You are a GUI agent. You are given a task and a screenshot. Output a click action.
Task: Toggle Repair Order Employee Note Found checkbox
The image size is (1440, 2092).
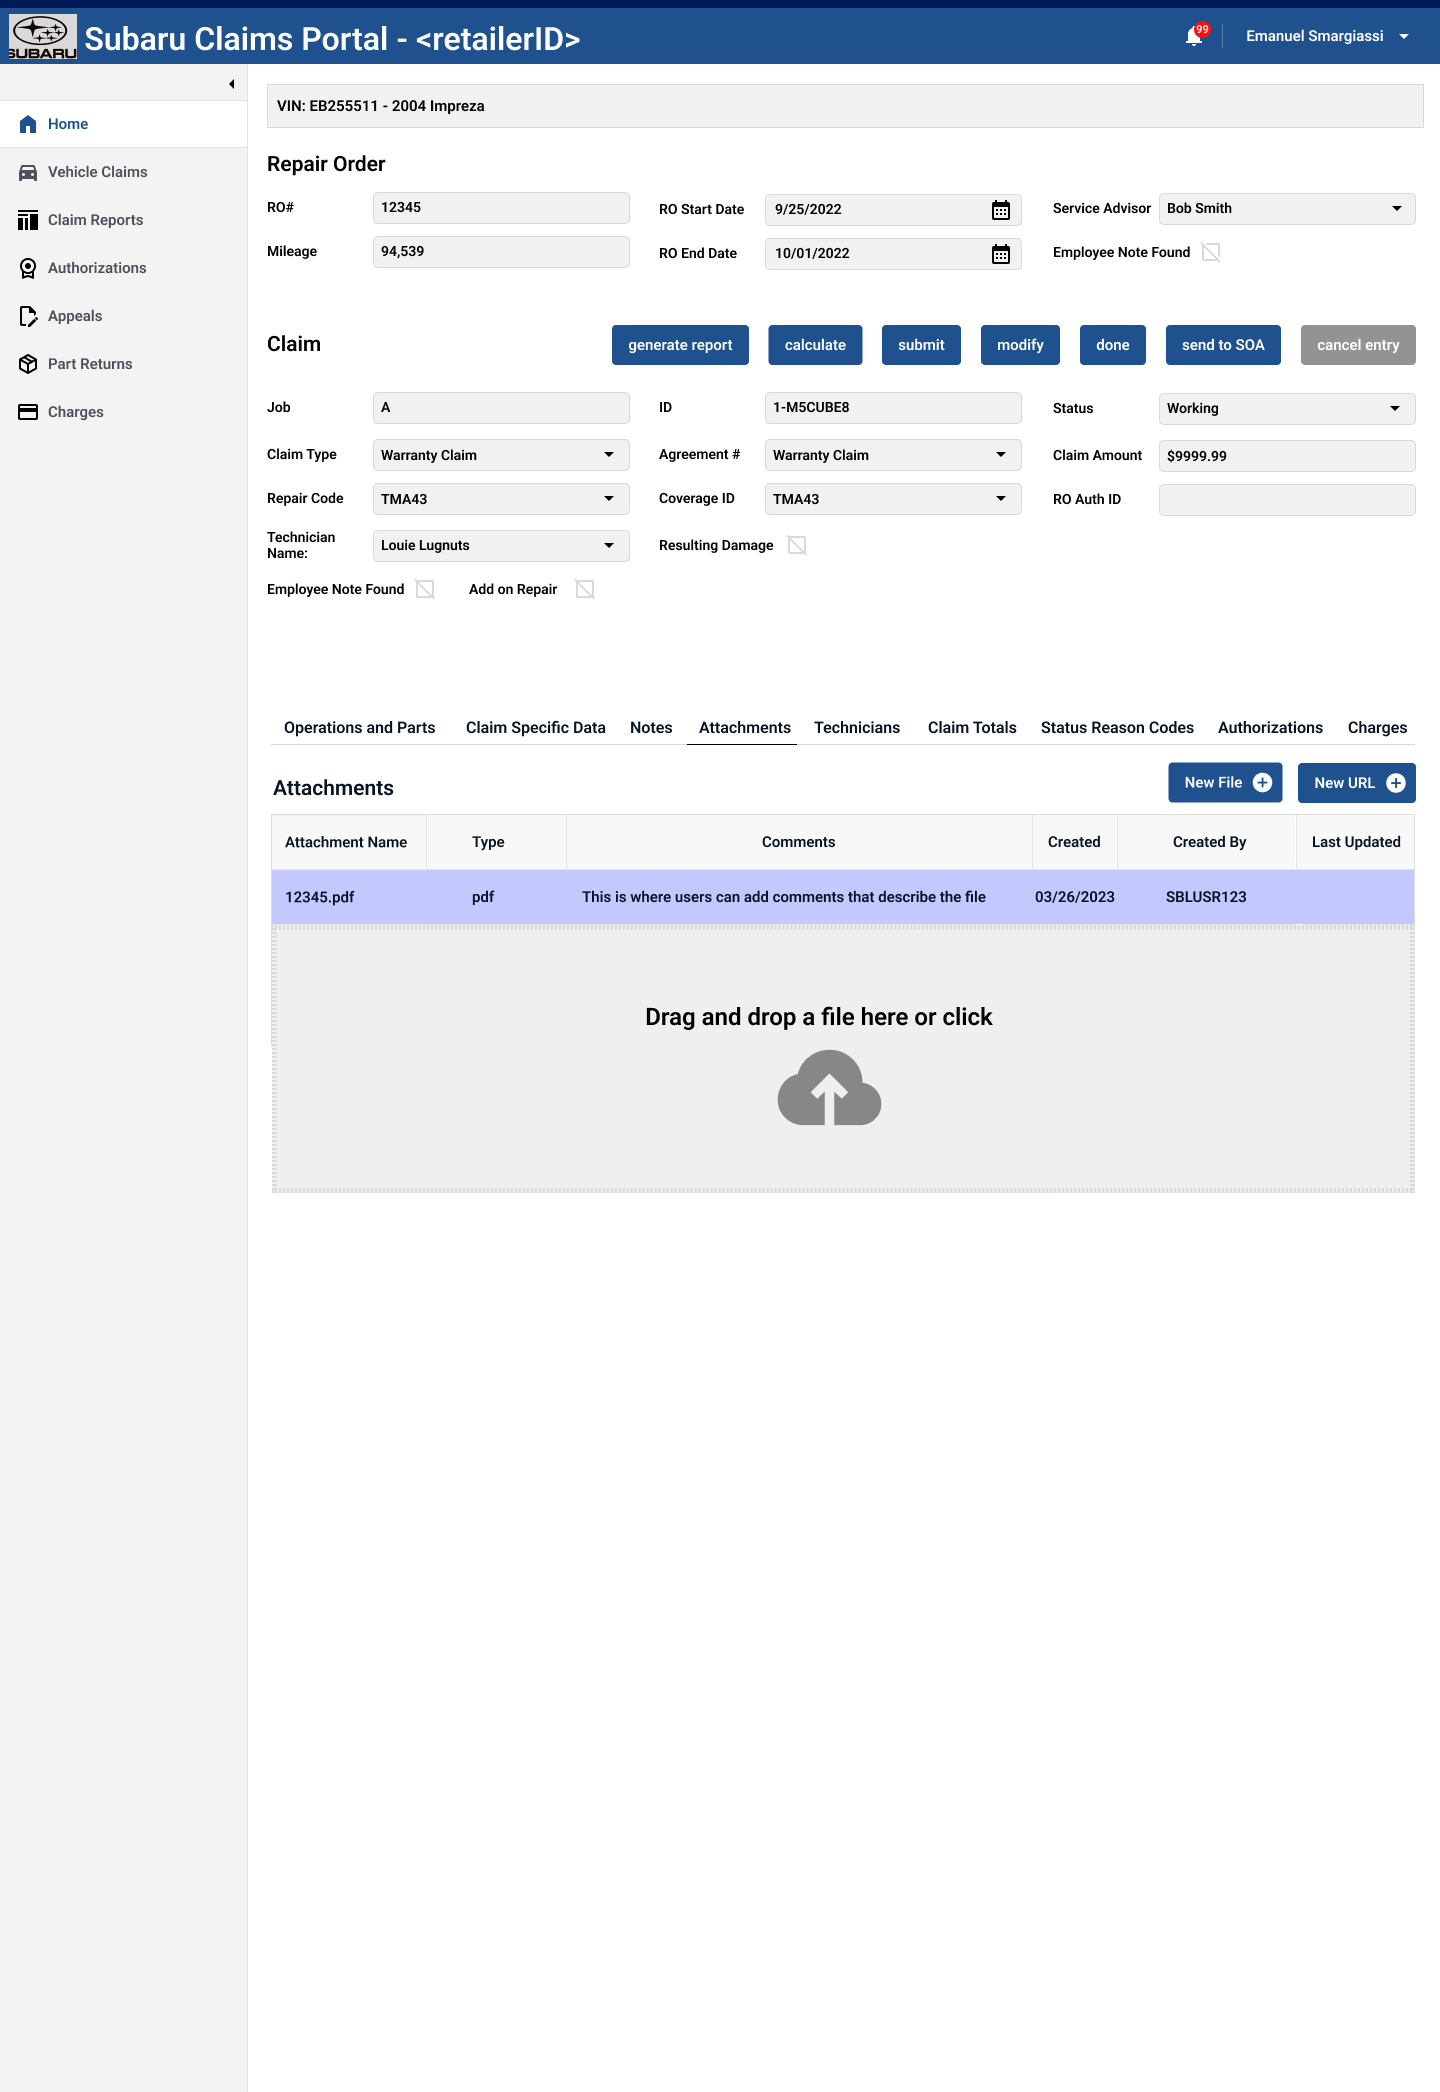(x=1211, y=252)
